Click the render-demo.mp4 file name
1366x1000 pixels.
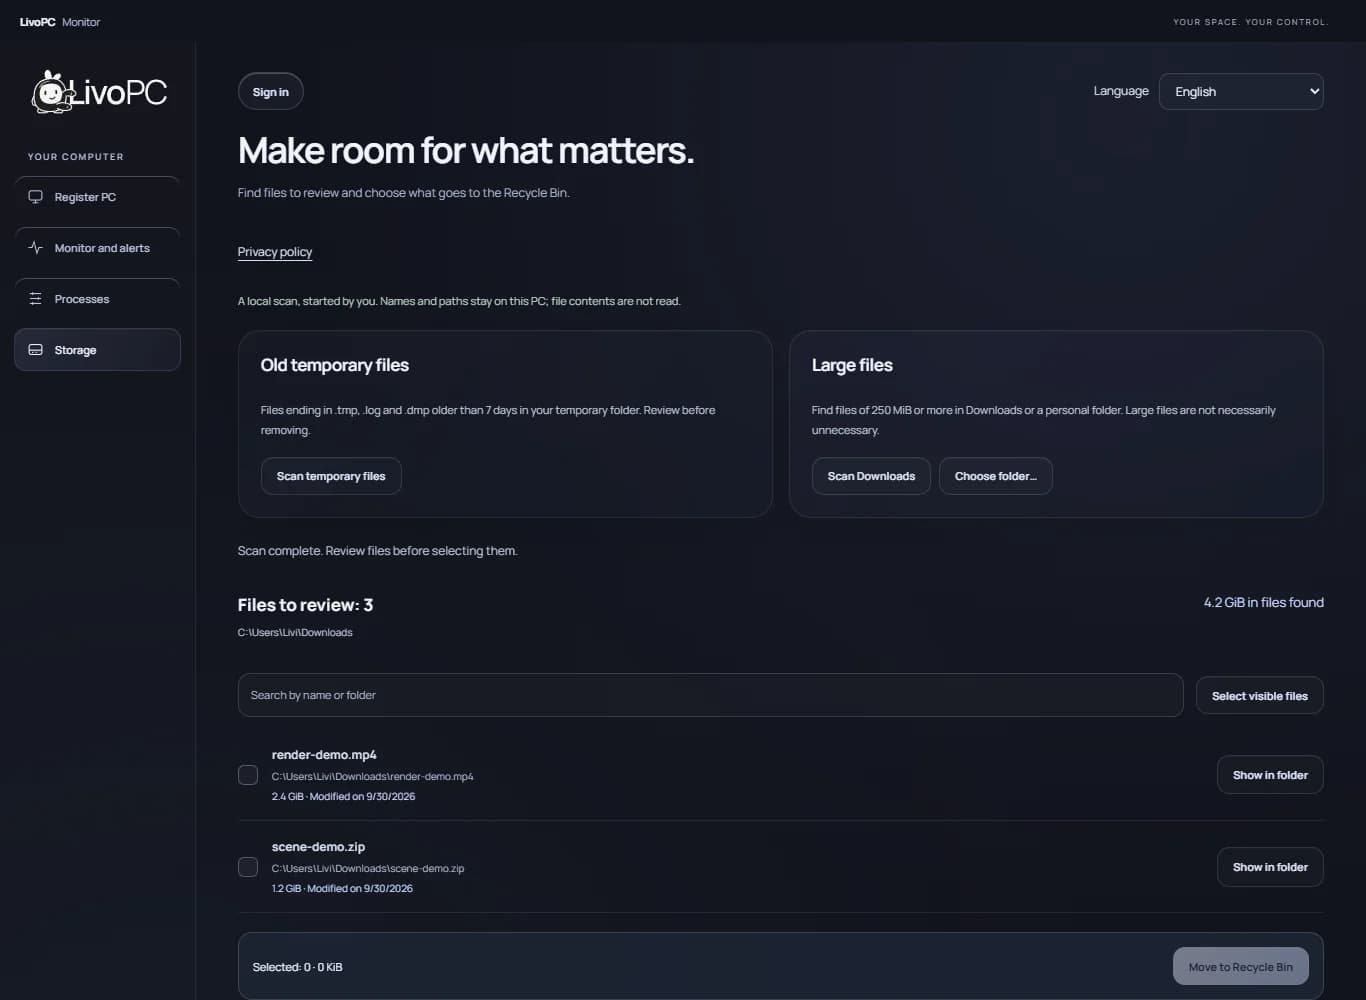point(324,755)
